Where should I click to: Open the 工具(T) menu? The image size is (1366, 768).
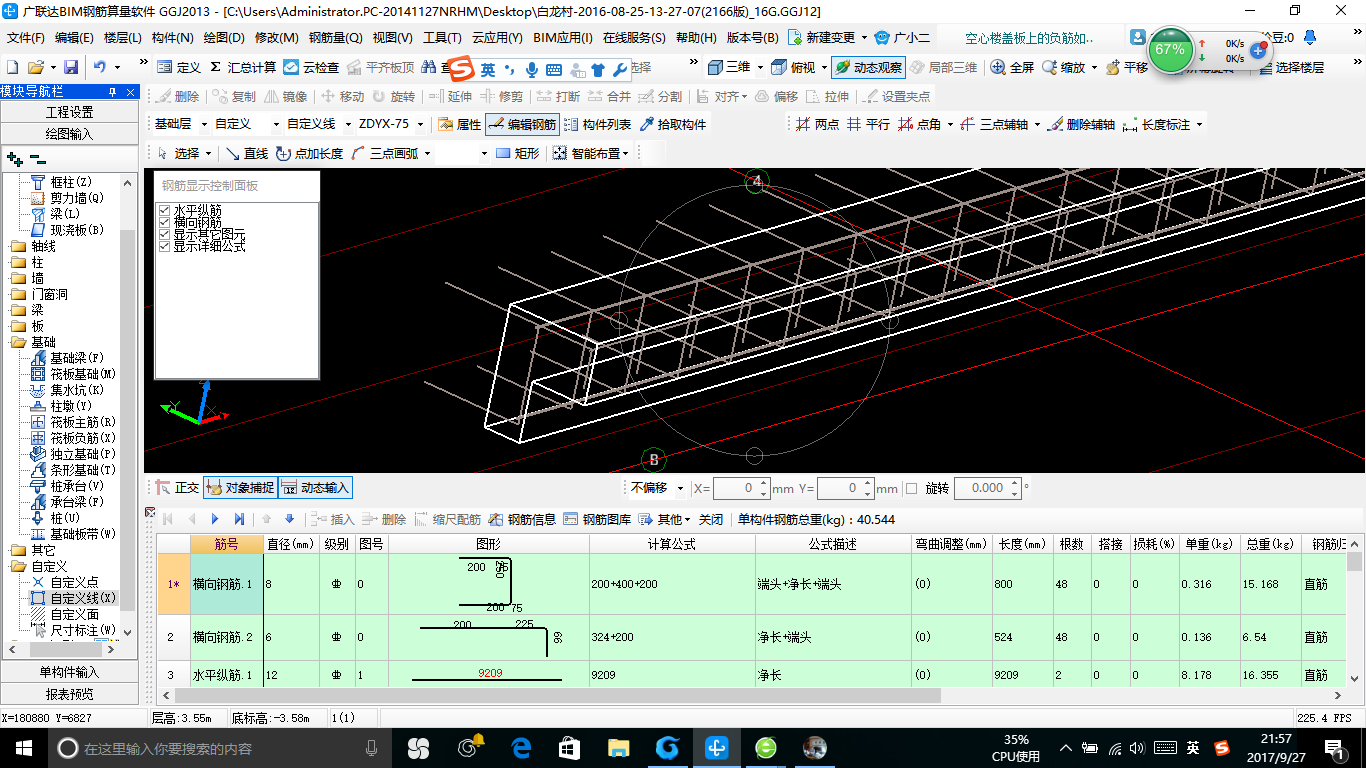441,38
